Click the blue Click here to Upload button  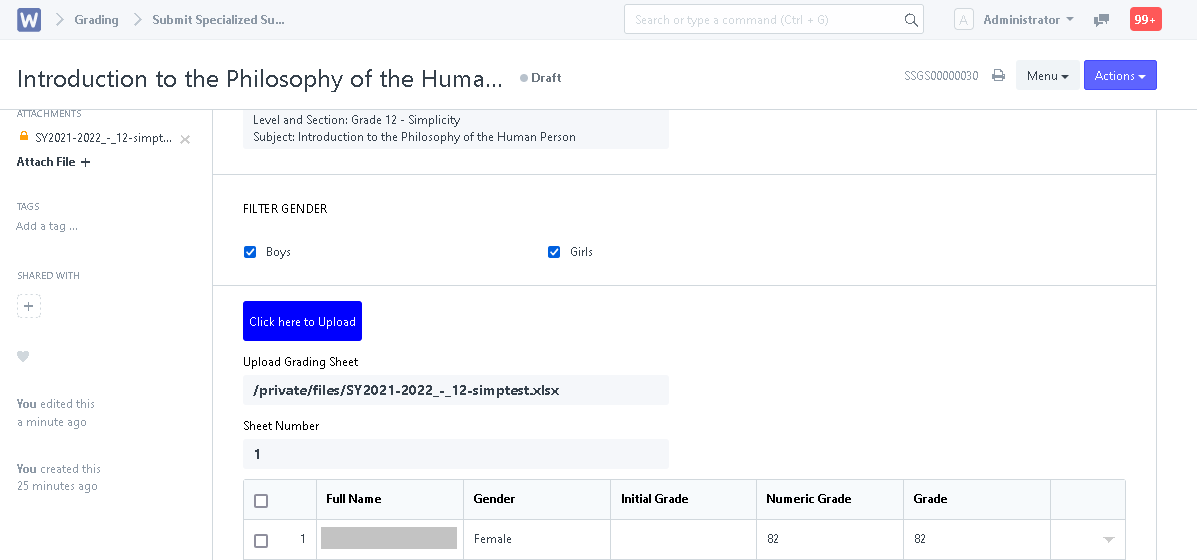pos(302,321)
